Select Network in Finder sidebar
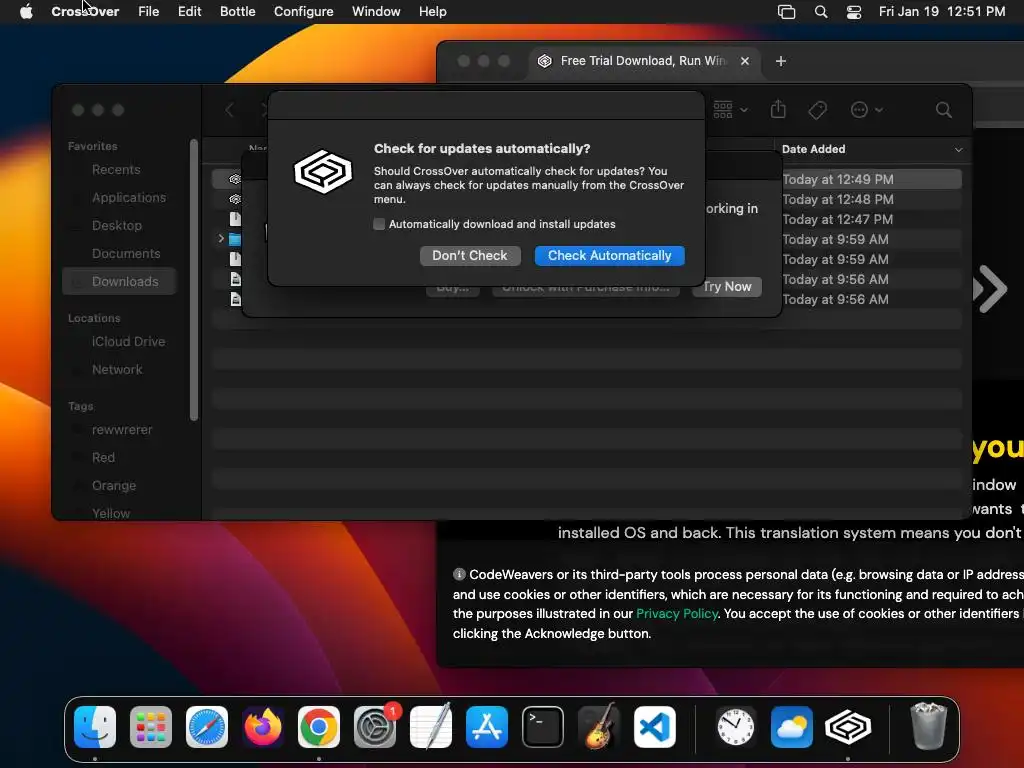 [117, 370]
